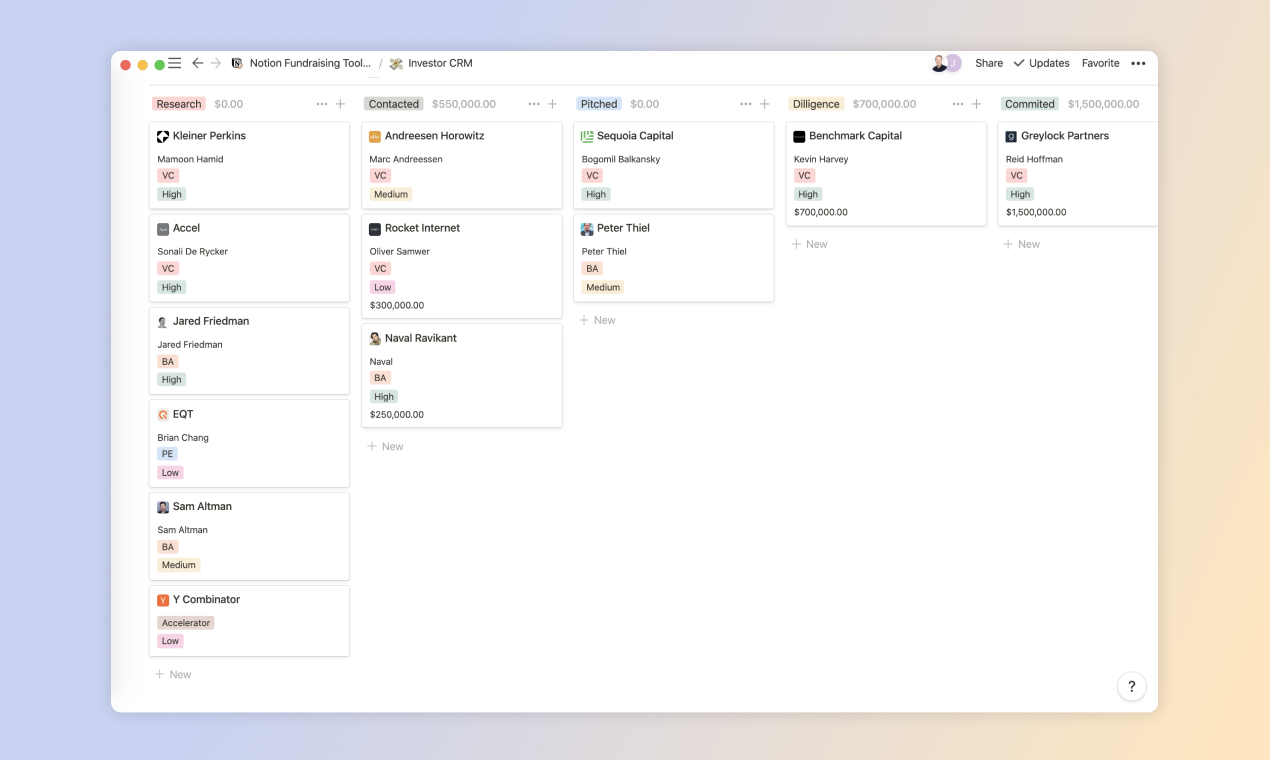Click the $300,000.00 amount on Rocket Internet
The width and height of the screenshot is (1270, 760).
(x=397, y=306)
